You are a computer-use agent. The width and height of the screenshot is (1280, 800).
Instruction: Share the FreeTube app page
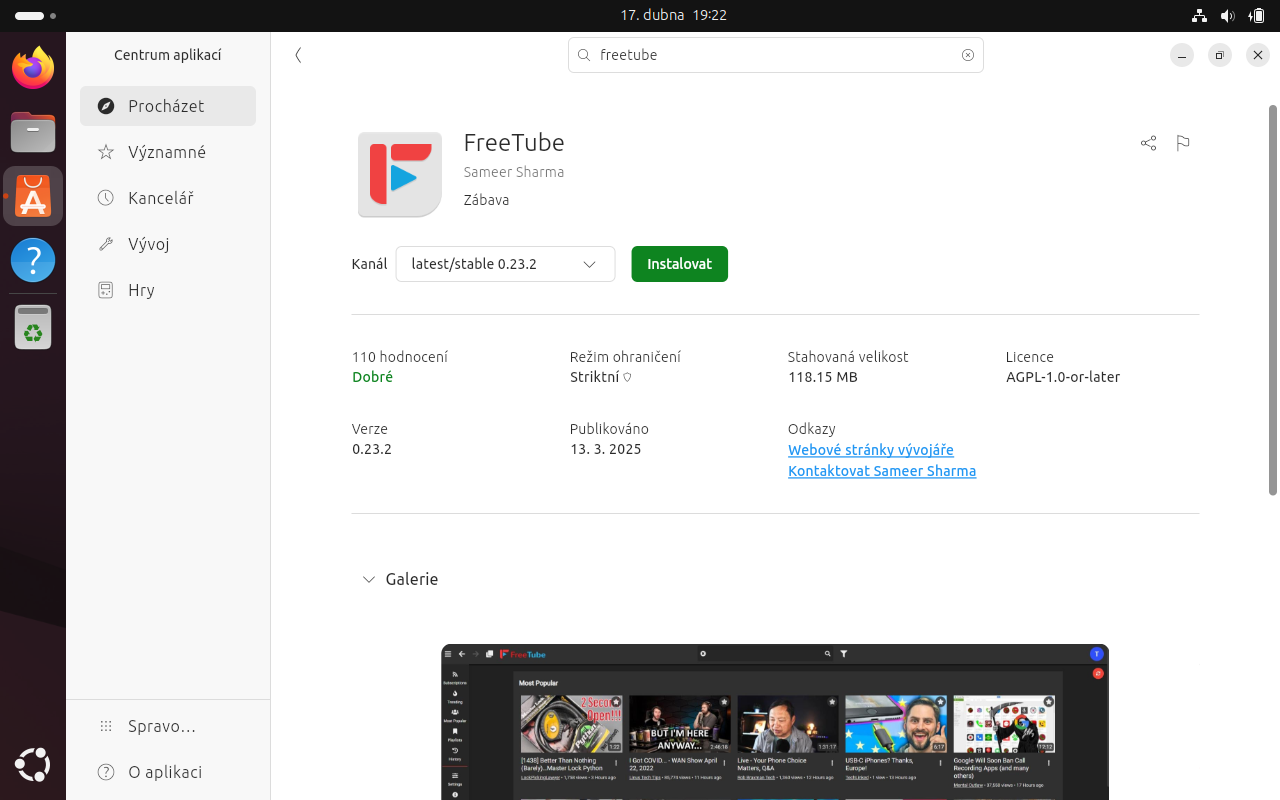(x=1148, y=143)
